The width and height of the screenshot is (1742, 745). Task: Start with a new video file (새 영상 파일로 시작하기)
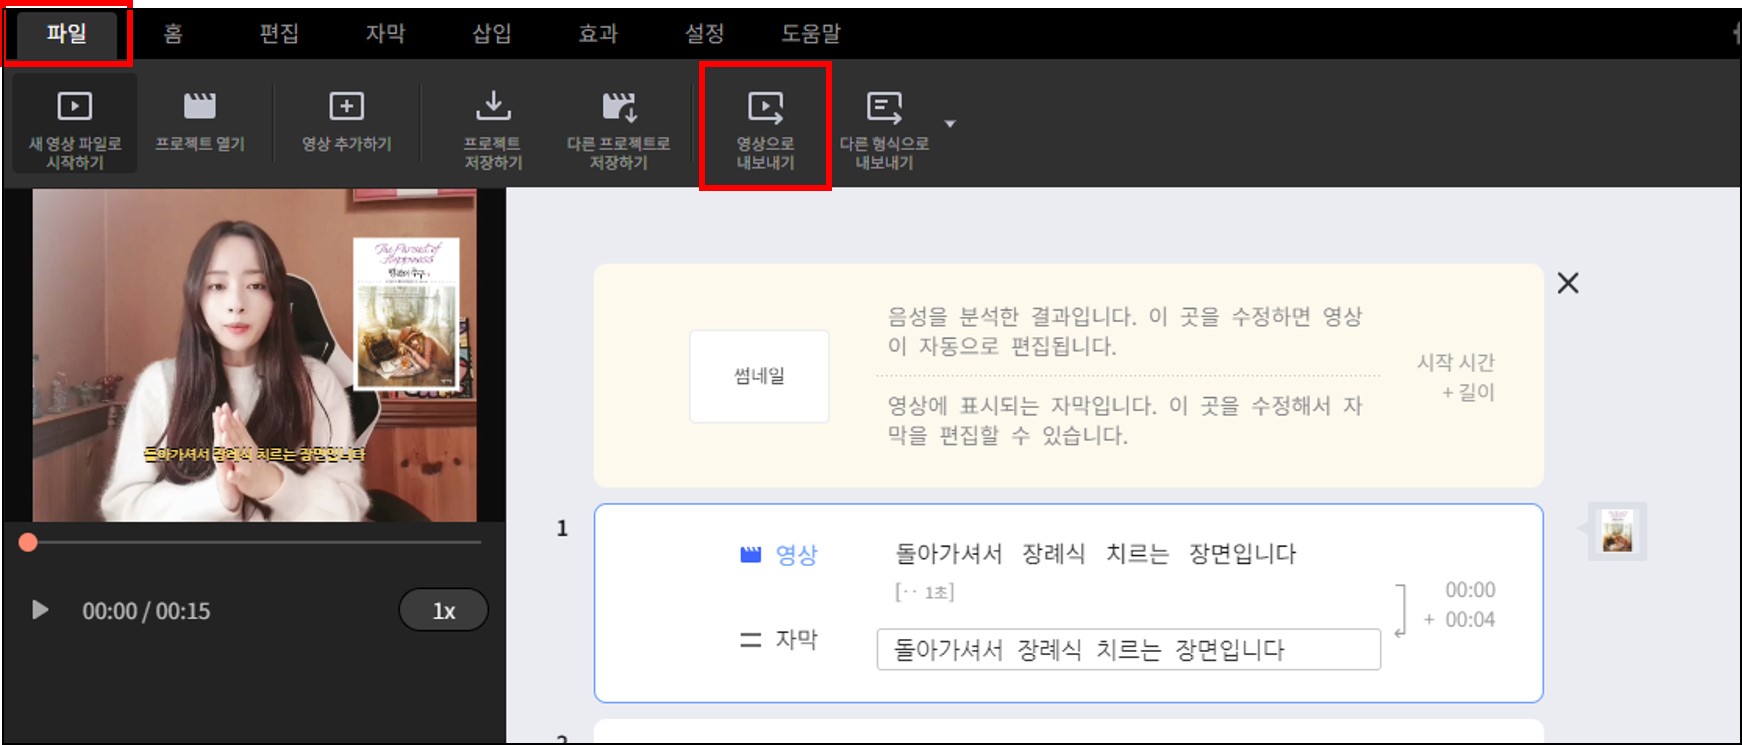[x=75, y=125]
